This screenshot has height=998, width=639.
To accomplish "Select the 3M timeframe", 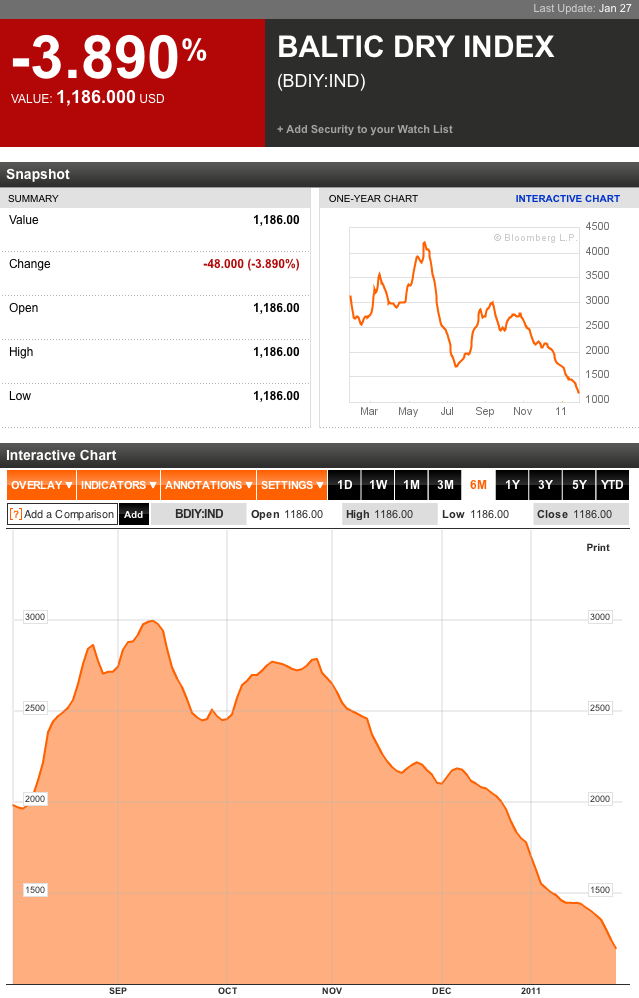I will [x=444, y=484].
